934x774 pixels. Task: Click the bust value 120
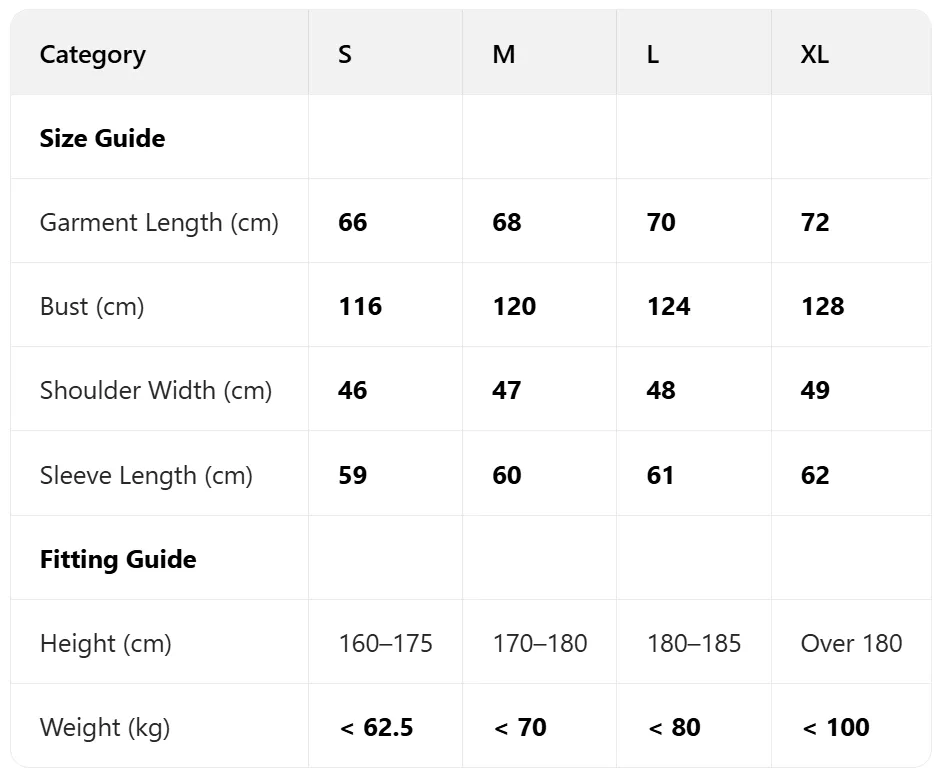(514, 306)
